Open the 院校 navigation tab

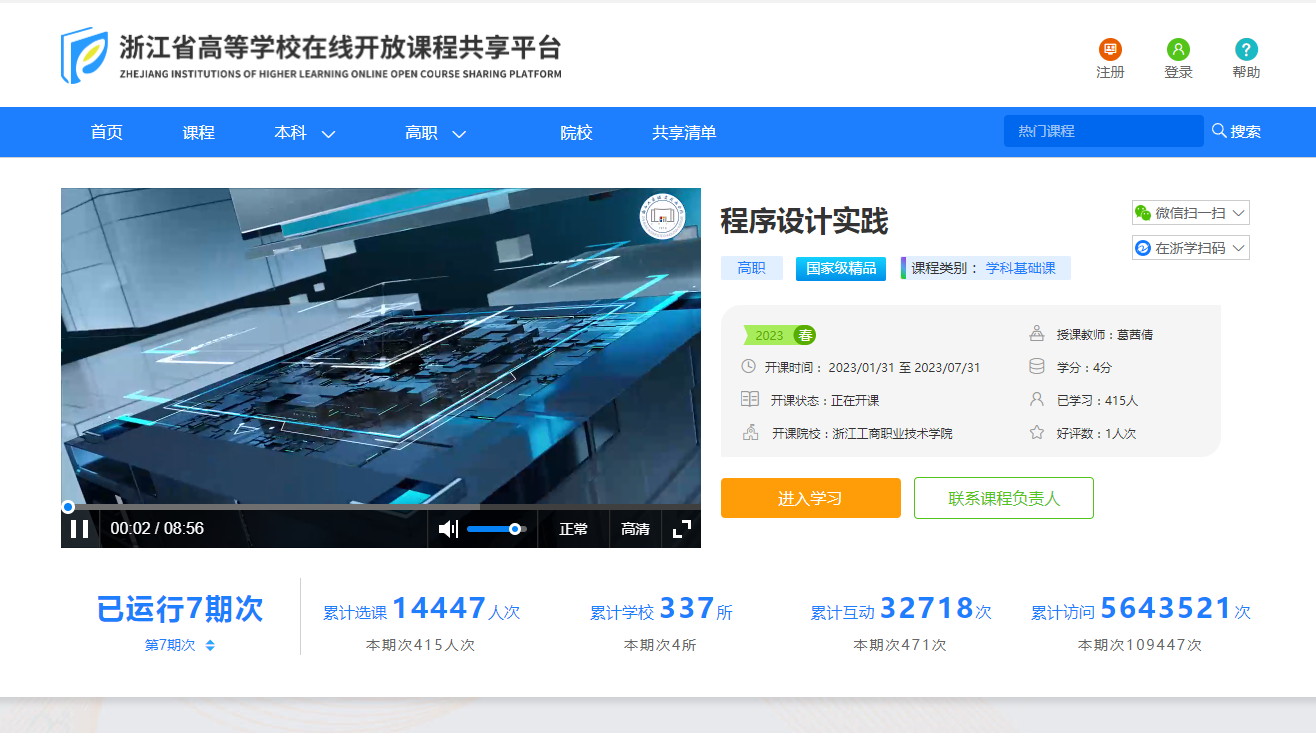pos(576,133)
